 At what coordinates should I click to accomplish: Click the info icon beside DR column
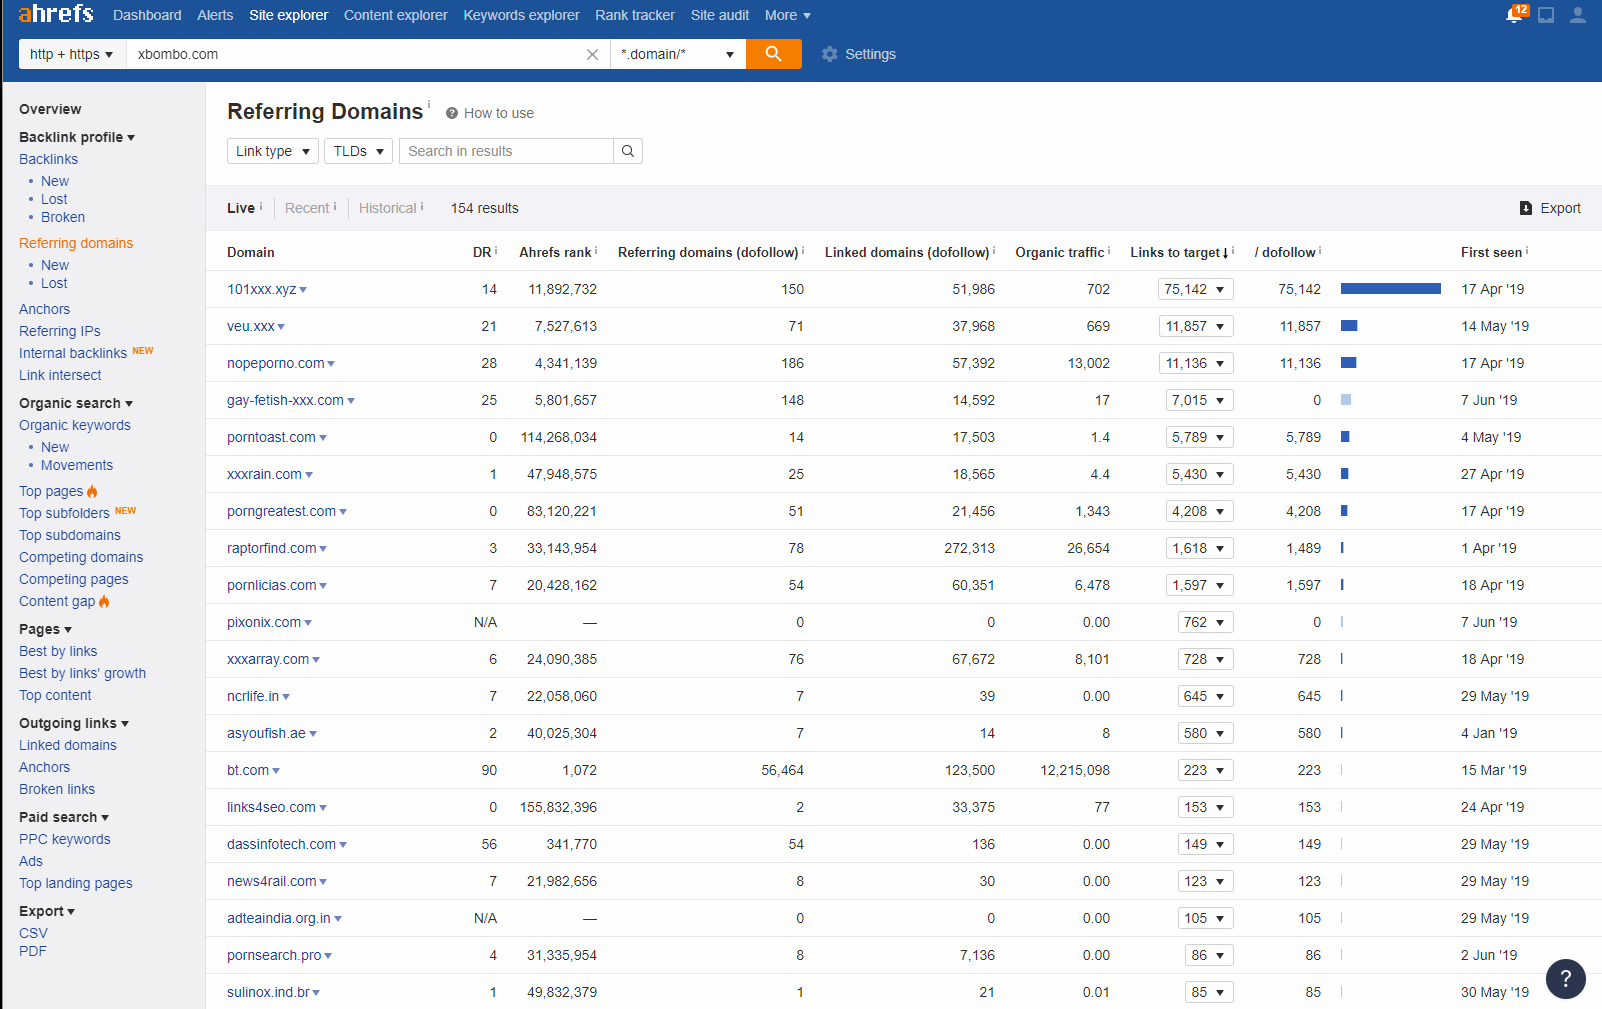coord(496,250)
